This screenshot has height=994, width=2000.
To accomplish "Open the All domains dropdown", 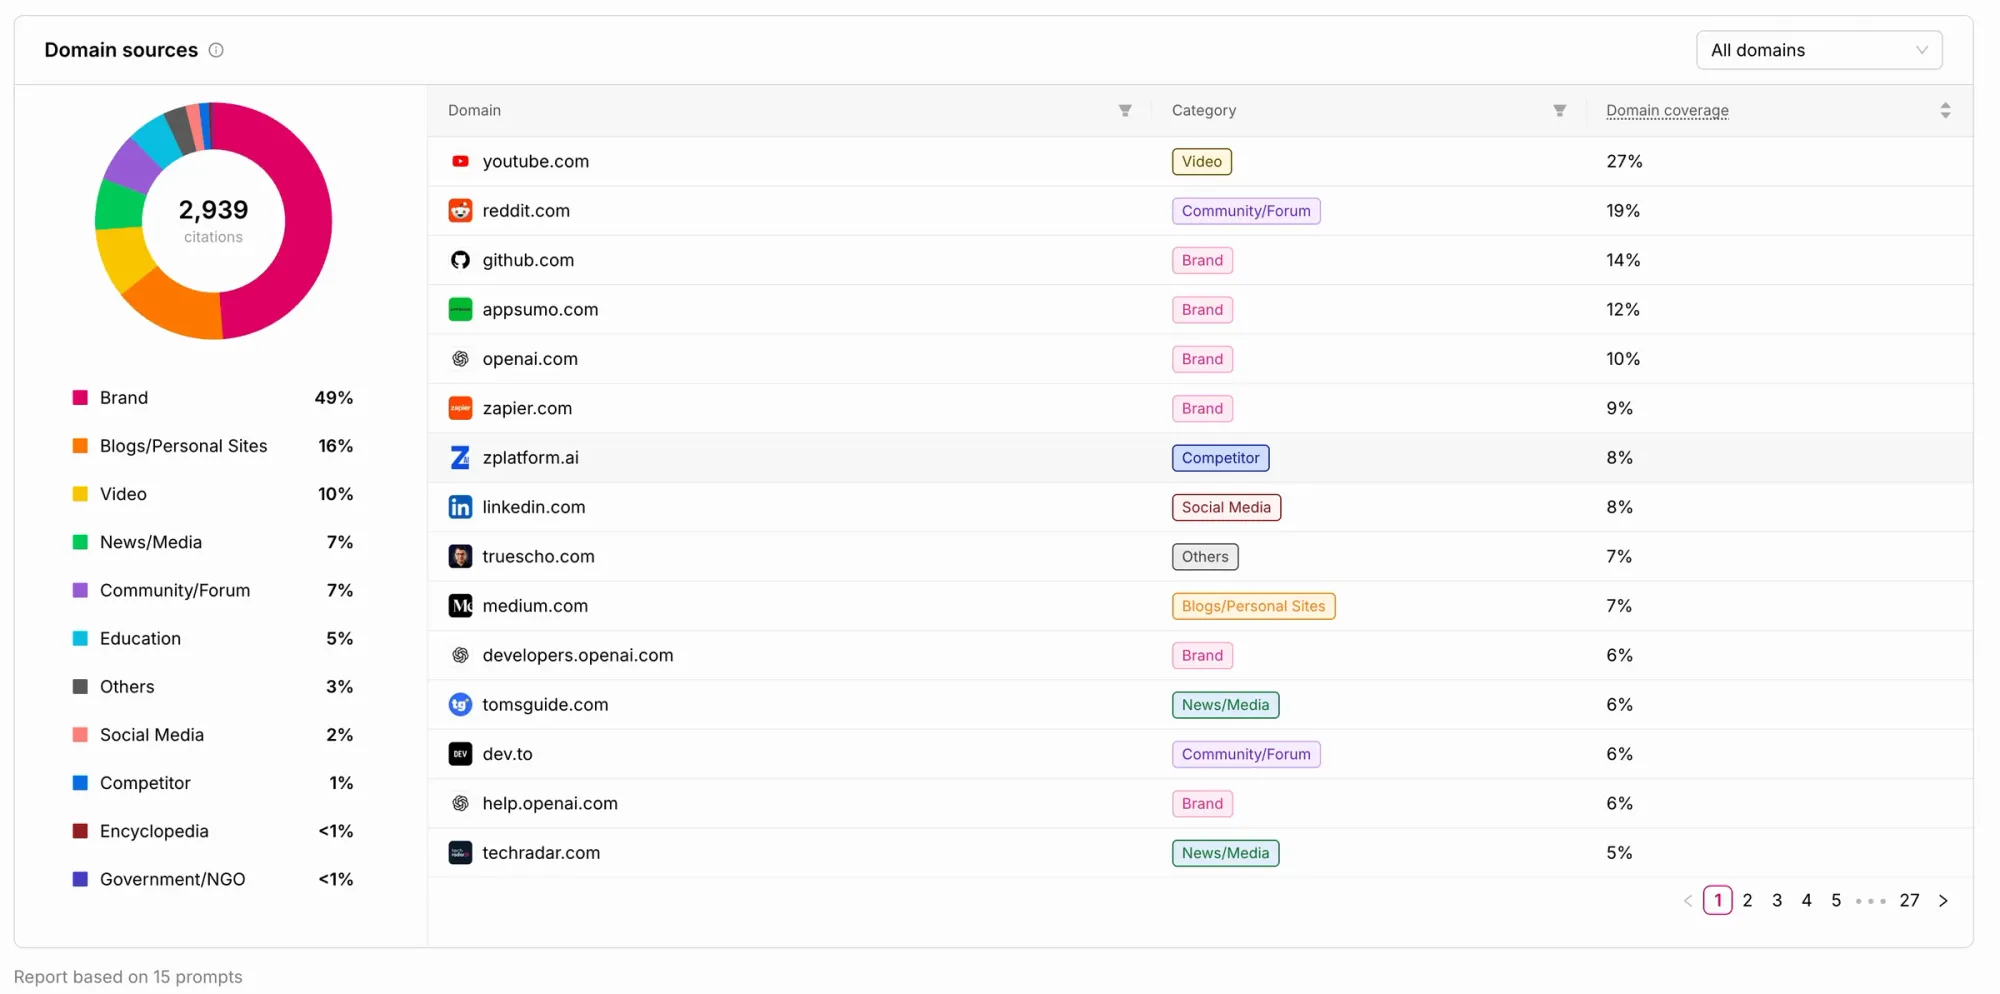I will 1819,50.
